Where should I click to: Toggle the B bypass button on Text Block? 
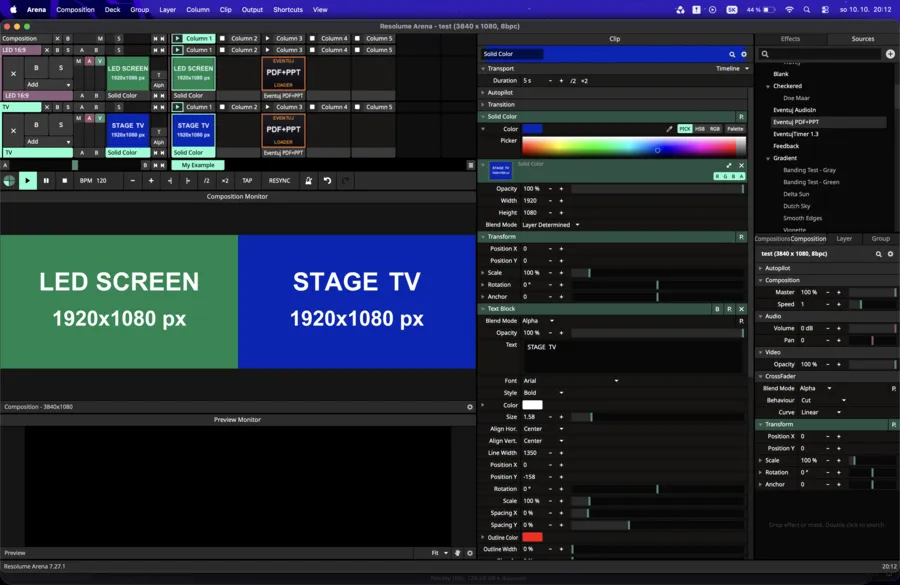coord(717,309)
